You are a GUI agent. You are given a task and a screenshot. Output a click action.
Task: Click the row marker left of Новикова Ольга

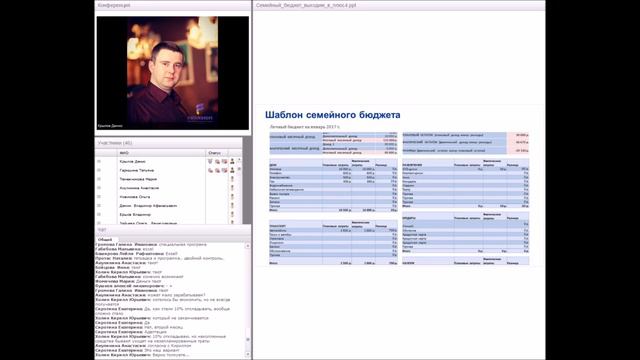coord(99,197)
